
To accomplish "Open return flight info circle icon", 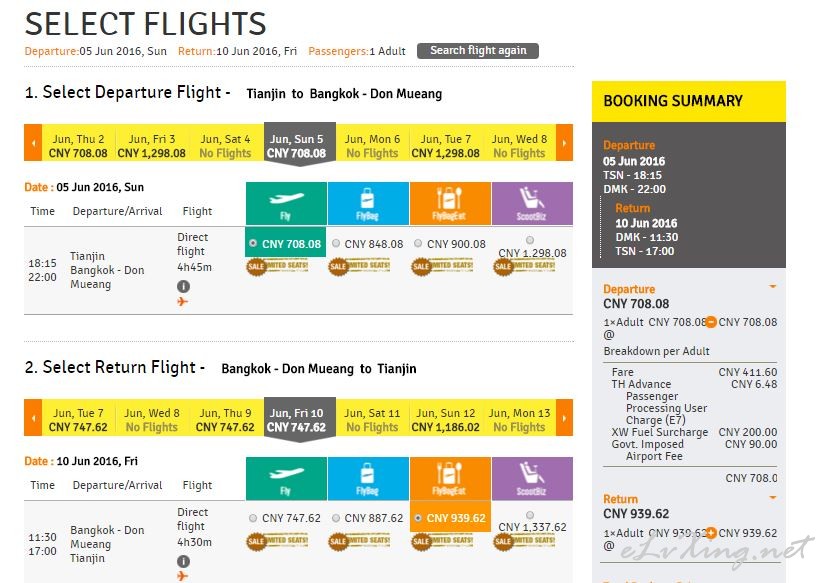I will tap(183, 561).
